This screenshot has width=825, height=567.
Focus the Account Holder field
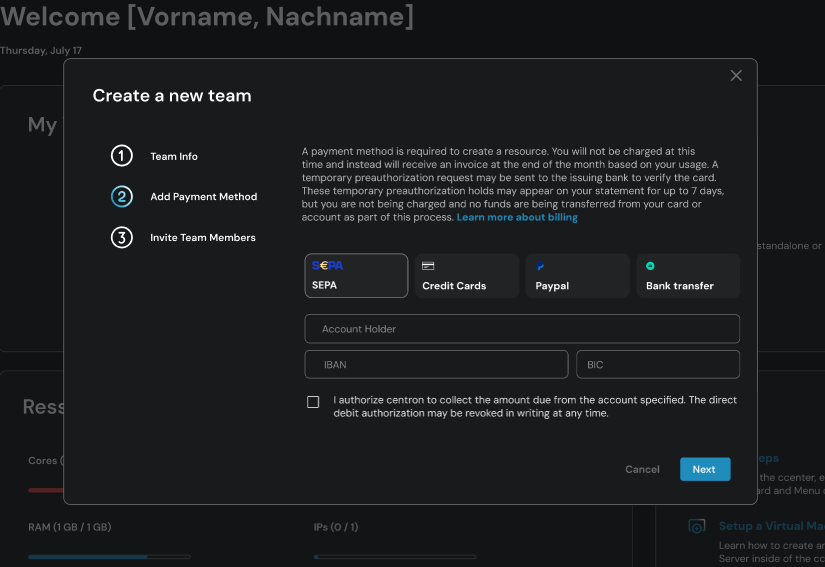522,329
